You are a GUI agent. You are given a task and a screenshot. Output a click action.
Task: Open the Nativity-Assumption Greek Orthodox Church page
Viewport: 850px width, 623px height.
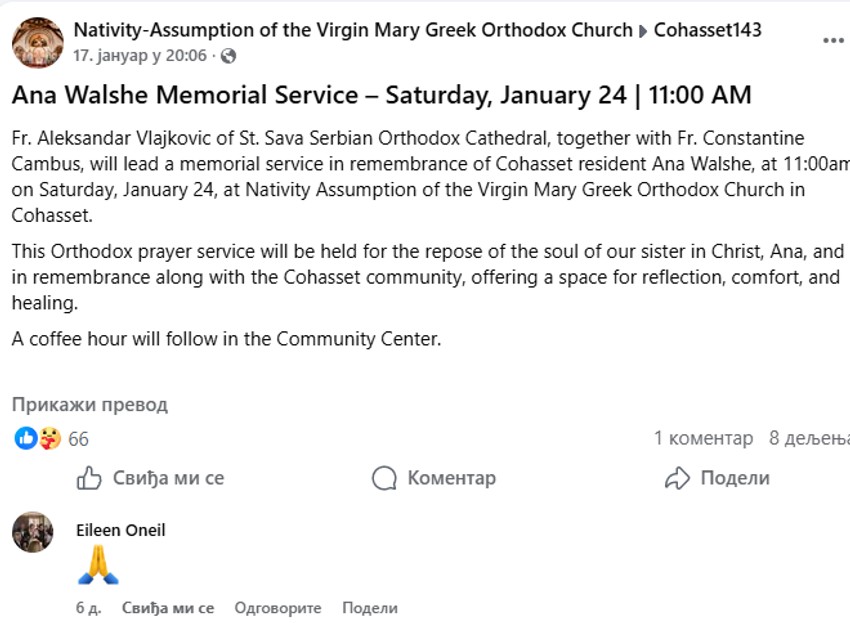pyautogui.click(x=353, y=30)
